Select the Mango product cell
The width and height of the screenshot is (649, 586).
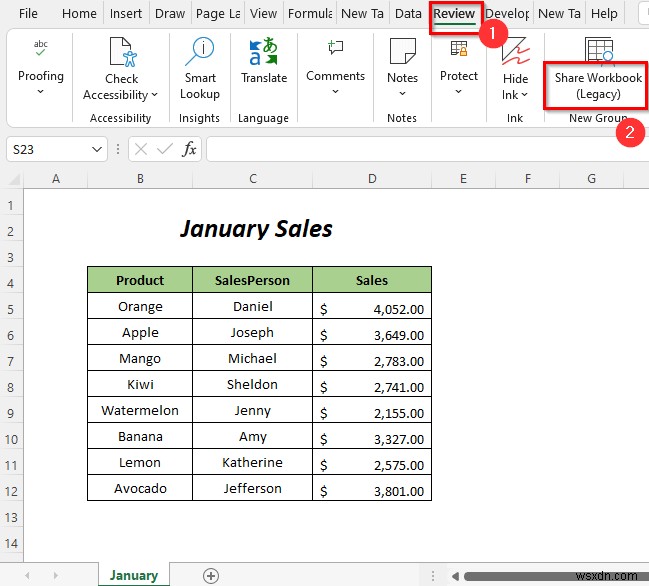[x=140, y=358]
